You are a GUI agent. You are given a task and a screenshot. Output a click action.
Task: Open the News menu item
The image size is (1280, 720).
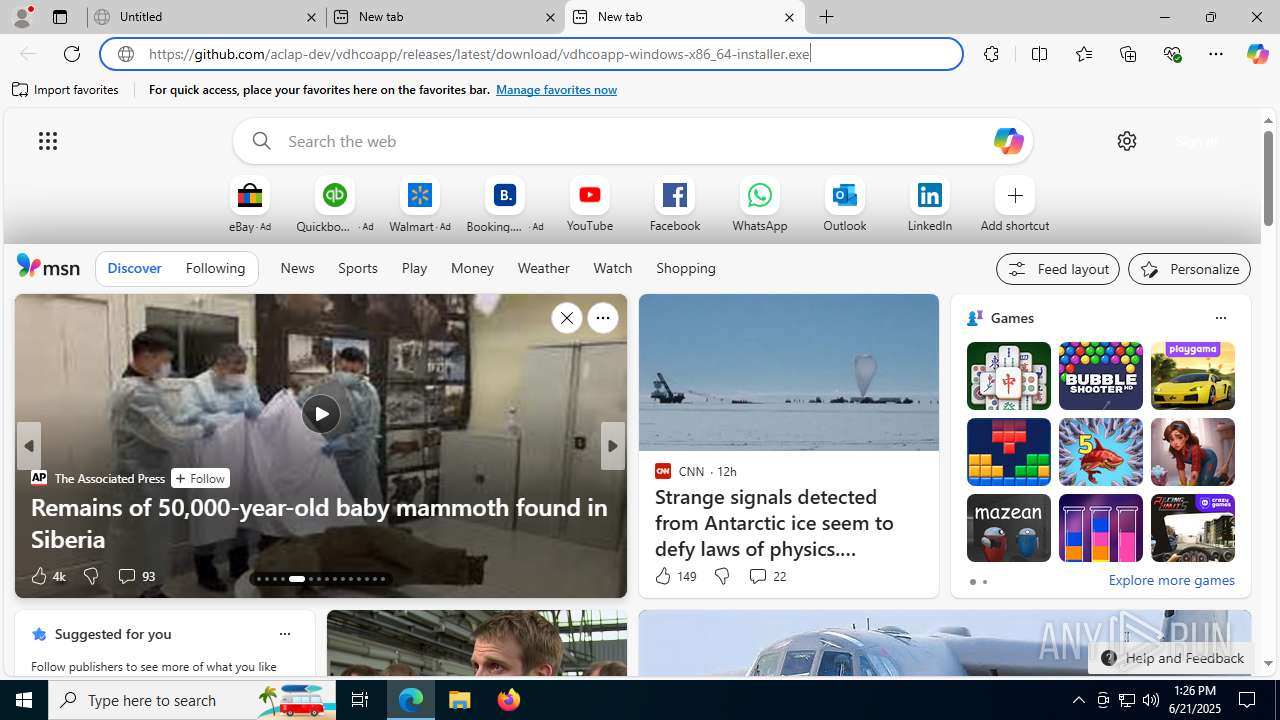click(297, 268)
